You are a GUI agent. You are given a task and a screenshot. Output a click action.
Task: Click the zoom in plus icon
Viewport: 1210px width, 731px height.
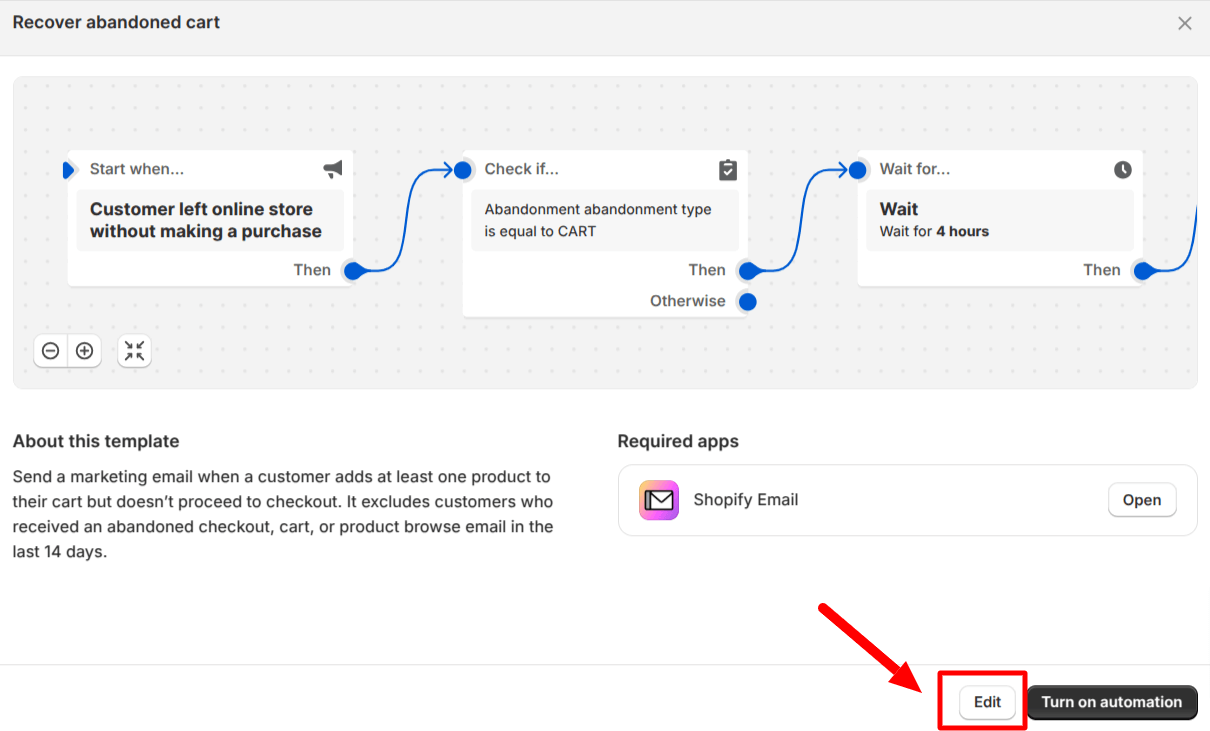pos(85,351)
